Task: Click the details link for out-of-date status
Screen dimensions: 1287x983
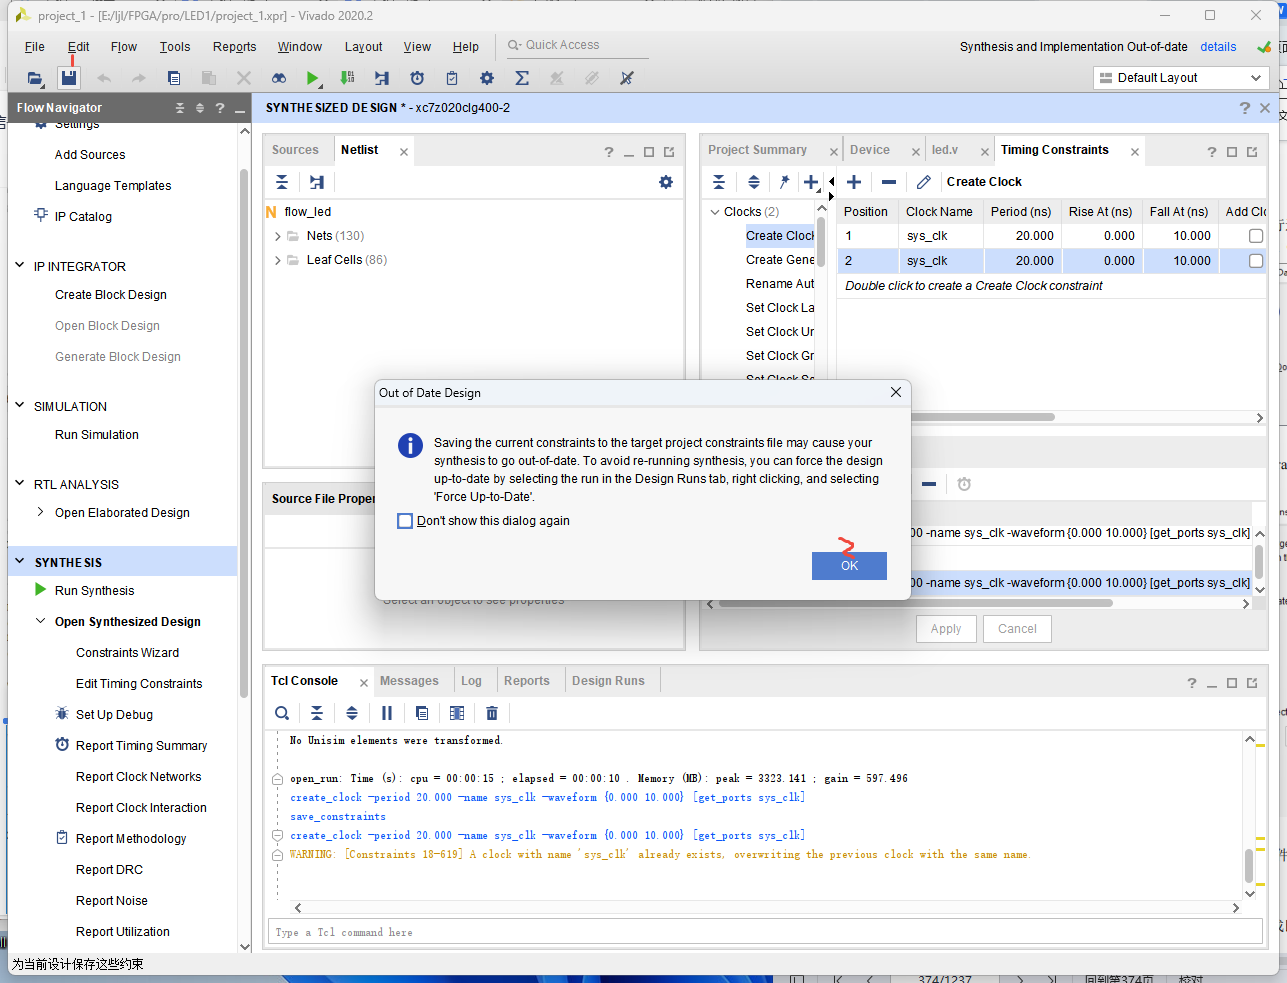Action: coord(1218,47)
